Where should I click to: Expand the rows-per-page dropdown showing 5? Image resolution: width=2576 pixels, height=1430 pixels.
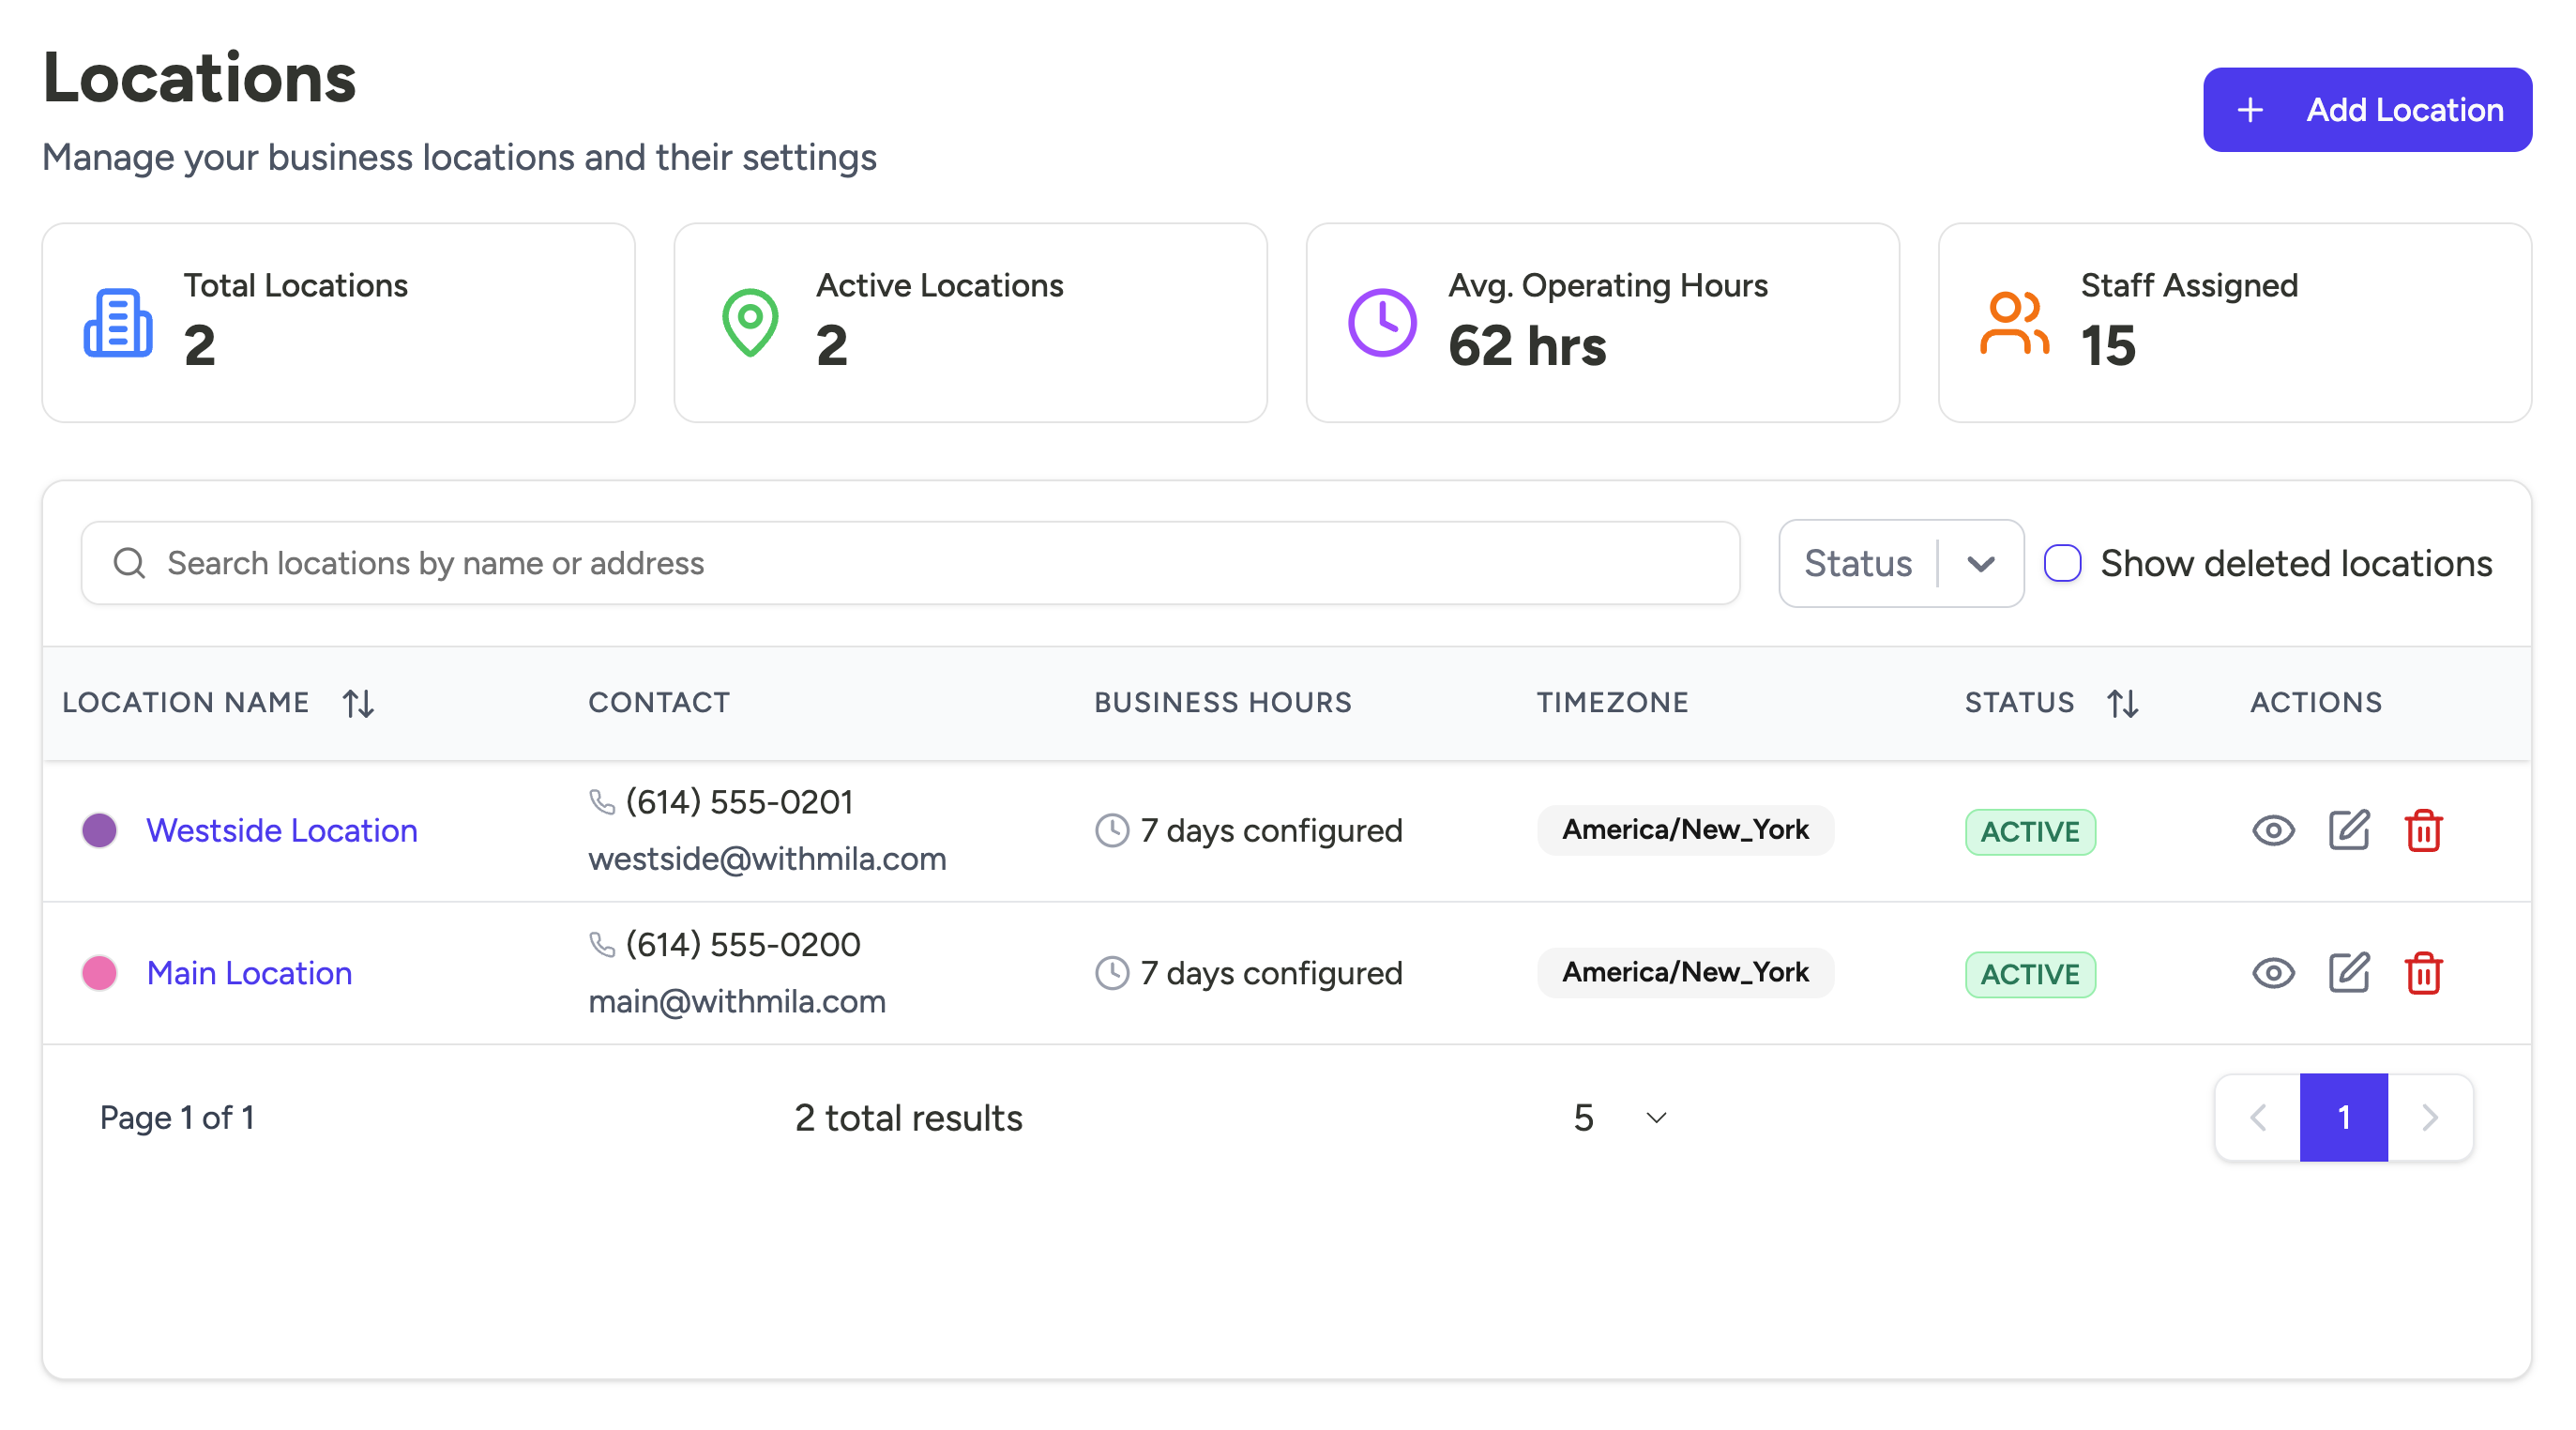click(x=1620, y=1117)
